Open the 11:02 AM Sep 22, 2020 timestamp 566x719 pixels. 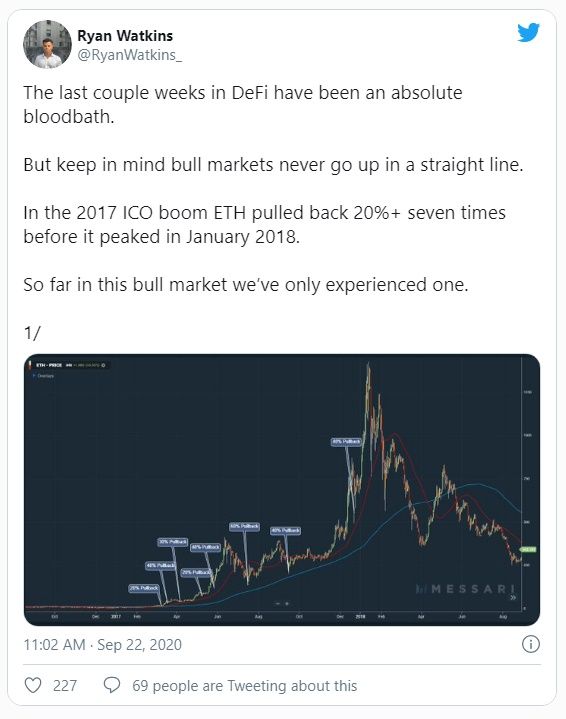(x=103, y=645)
